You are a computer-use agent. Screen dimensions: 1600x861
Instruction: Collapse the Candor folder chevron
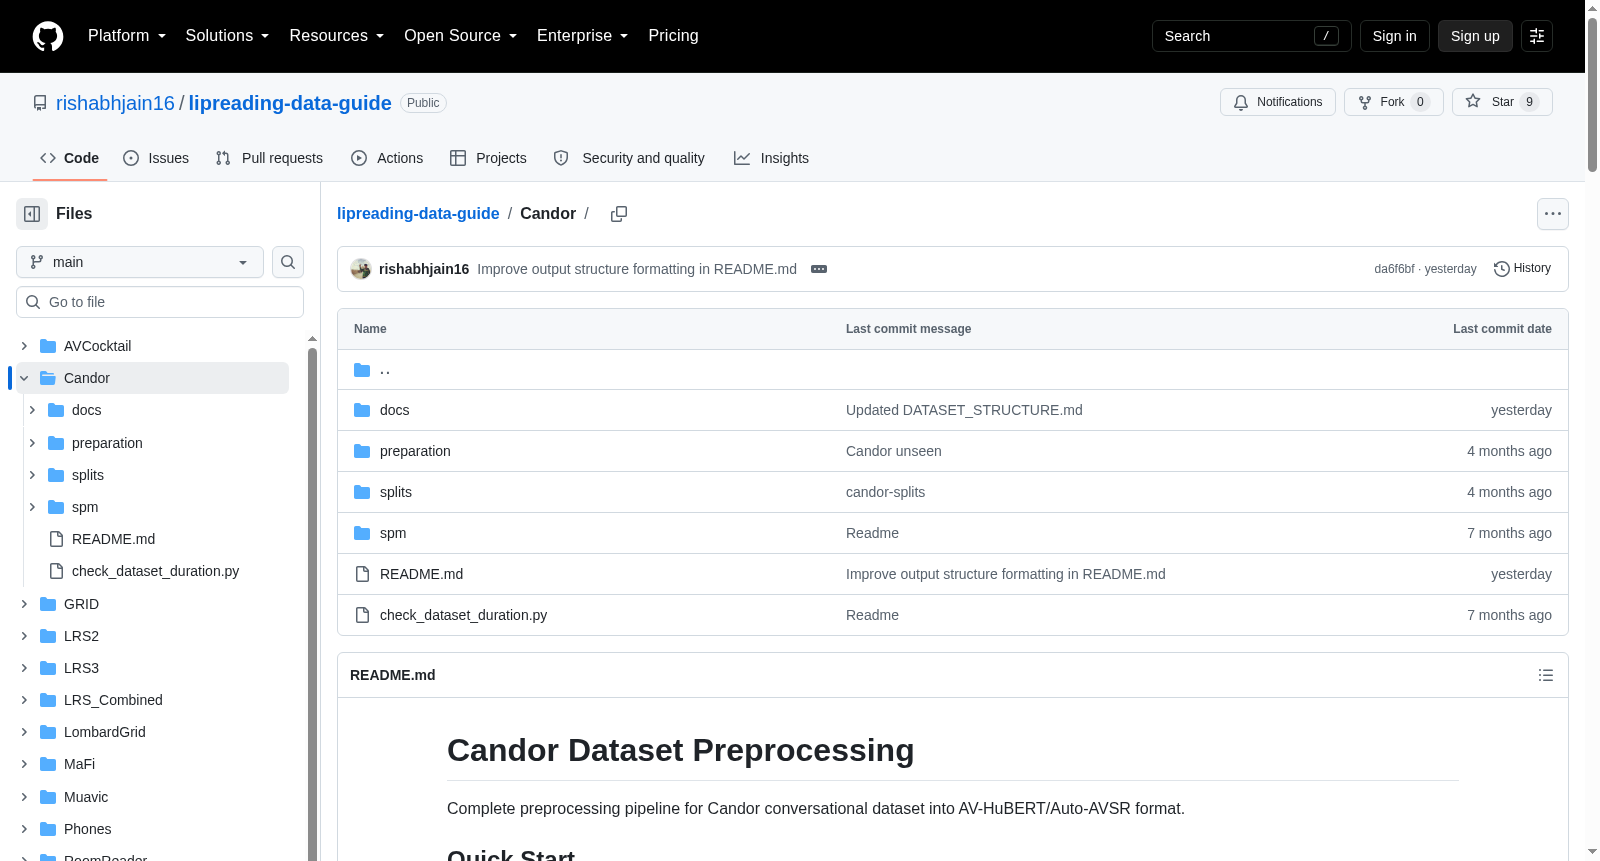[x=24, y=378]
